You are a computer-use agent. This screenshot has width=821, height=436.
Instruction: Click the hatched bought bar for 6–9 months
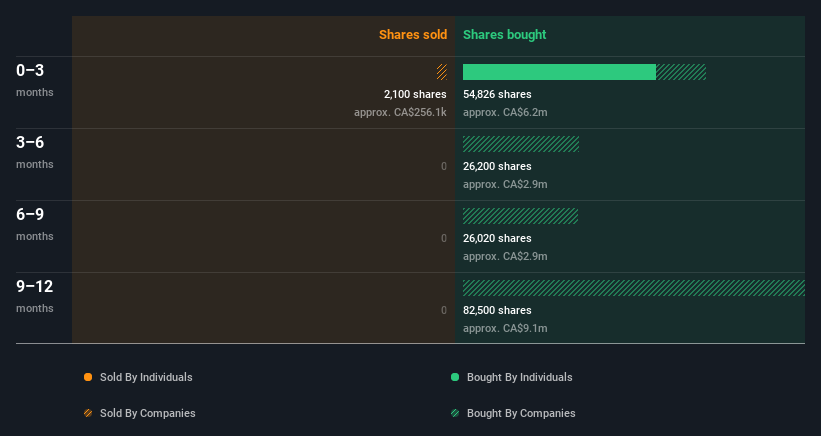(x=520, y=216)
